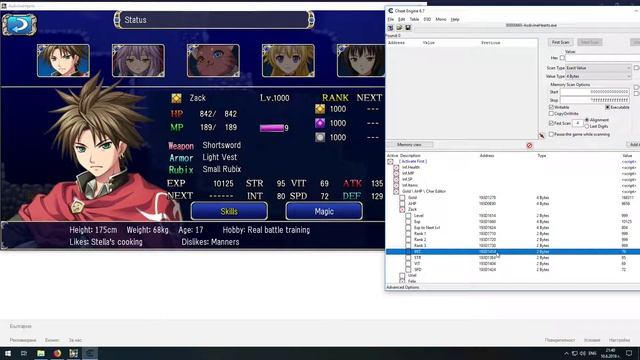This screenshot has width=640, height=360.
Task: Collapse the Gold AHP Char Editor group
Action: pyautogui.click(x=396, y=191)
